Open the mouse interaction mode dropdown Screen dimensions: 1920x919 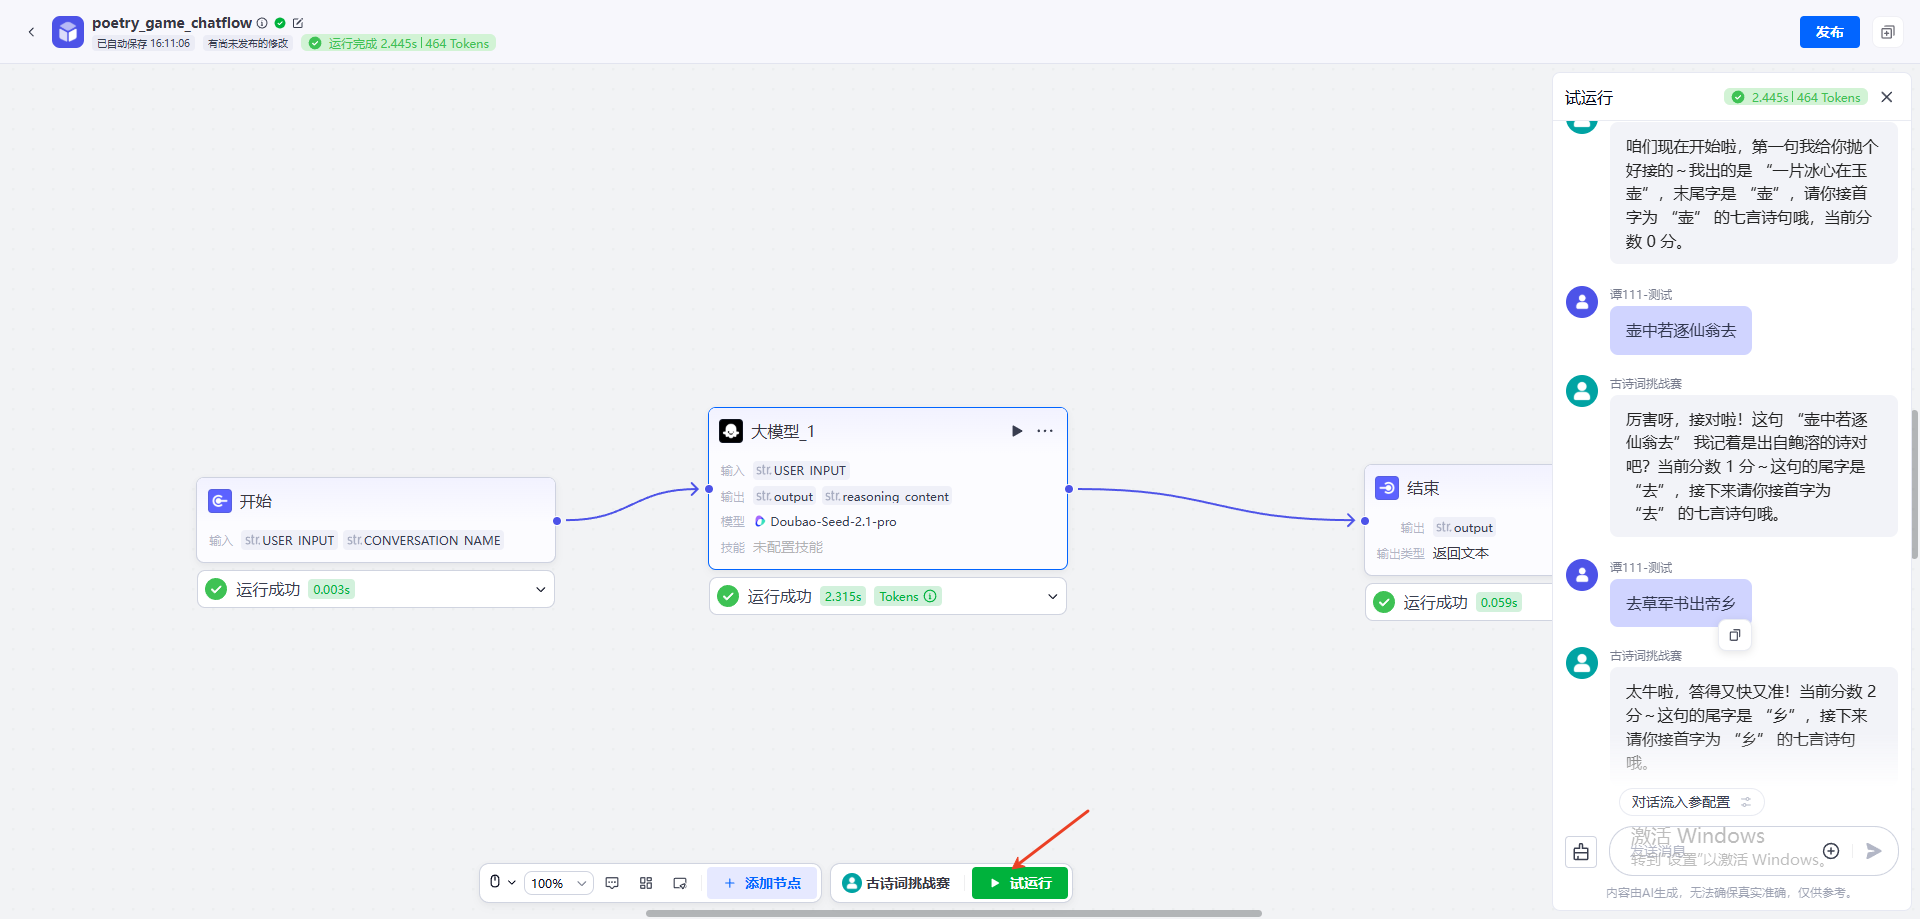click(x=502, y=883)
